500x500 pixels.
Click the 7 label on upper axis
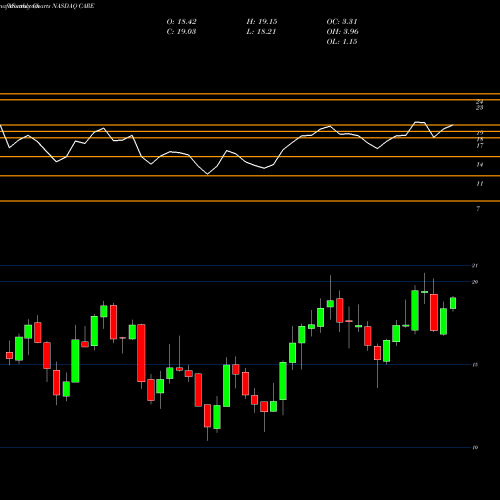point(478,209)
